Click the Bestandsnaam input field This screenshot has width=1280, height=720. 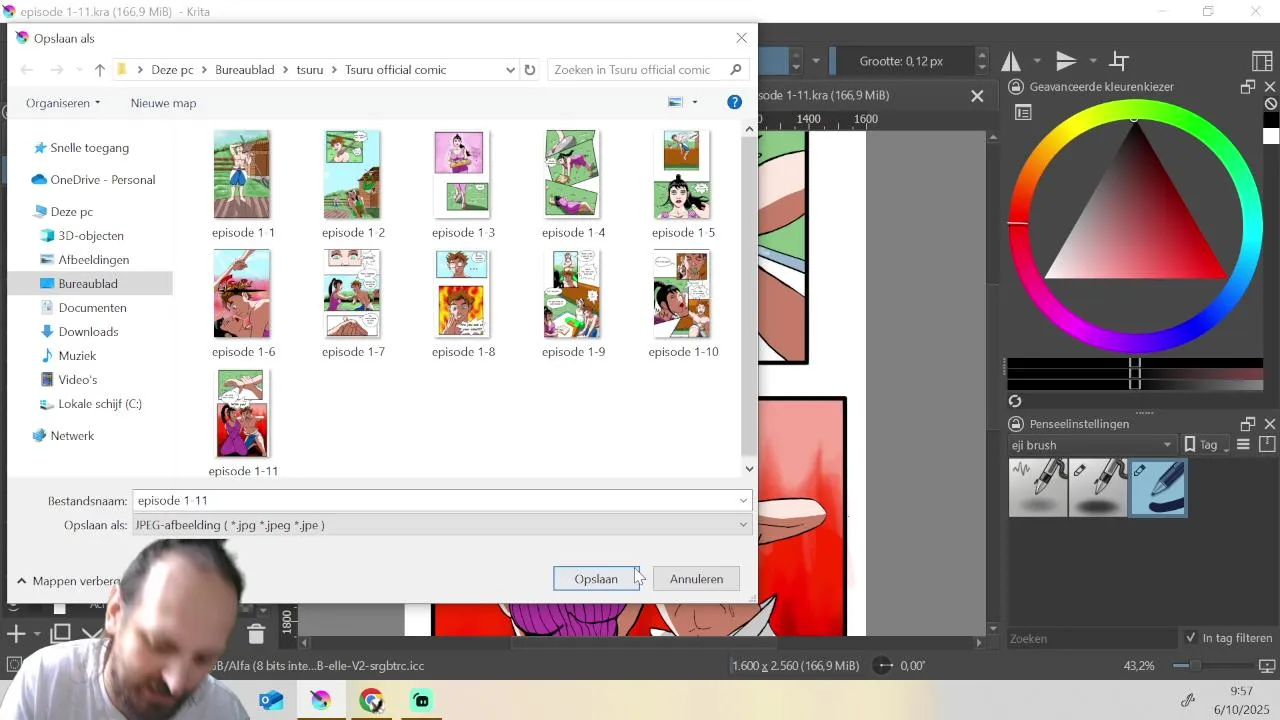coord(434,501)
